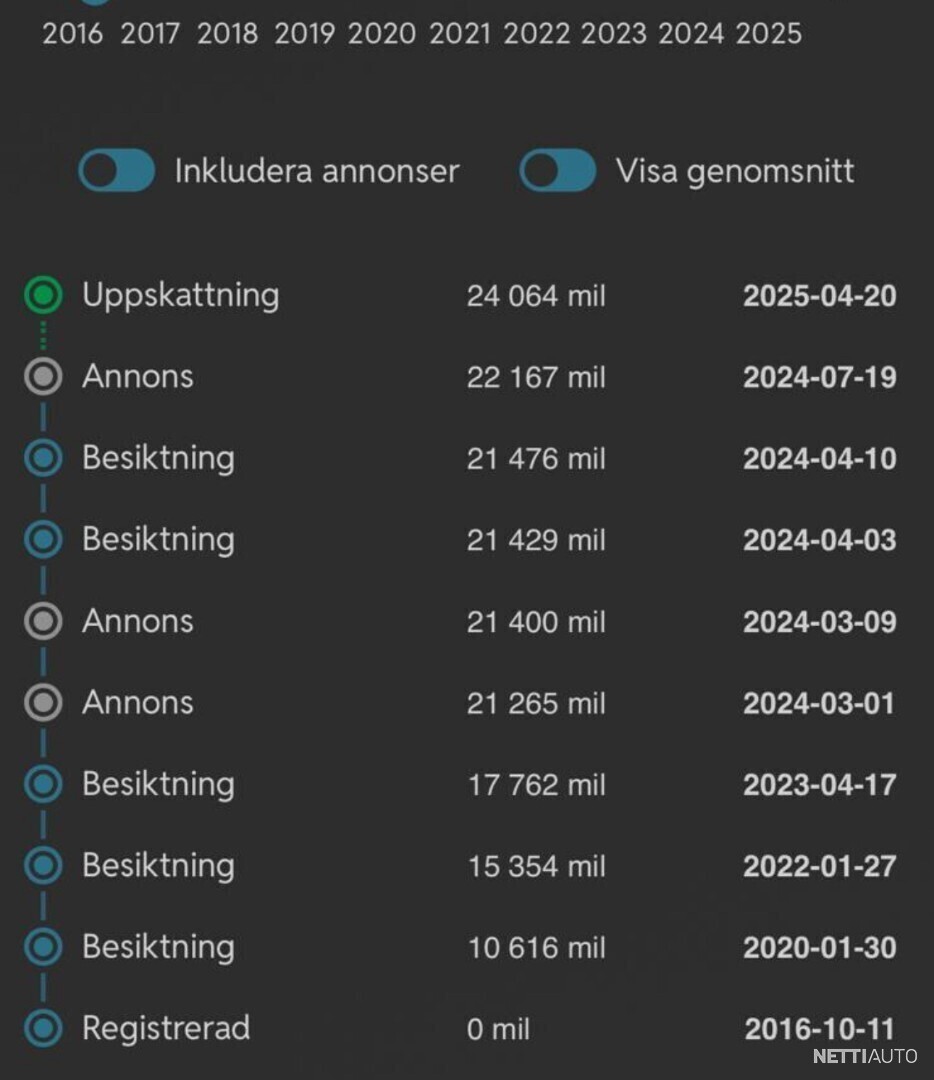Toggle the Inkludera annonser switch
Image resolution: width=934 pixels, height=1080 pixels.
tap(117, 171)
